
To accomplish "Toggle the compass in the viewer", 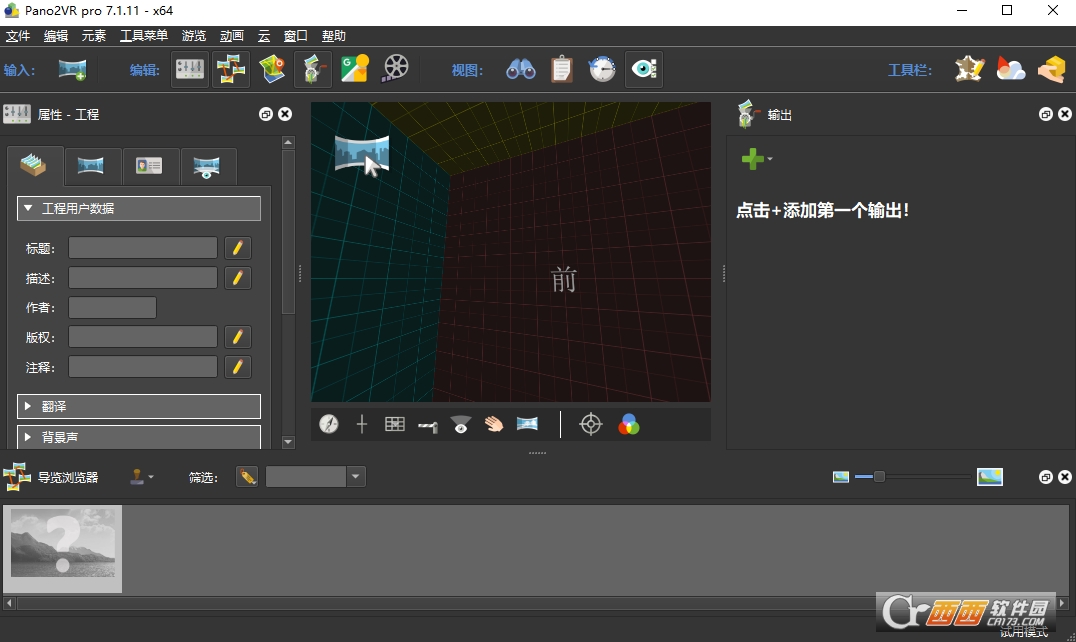I will tap(329, 425).
